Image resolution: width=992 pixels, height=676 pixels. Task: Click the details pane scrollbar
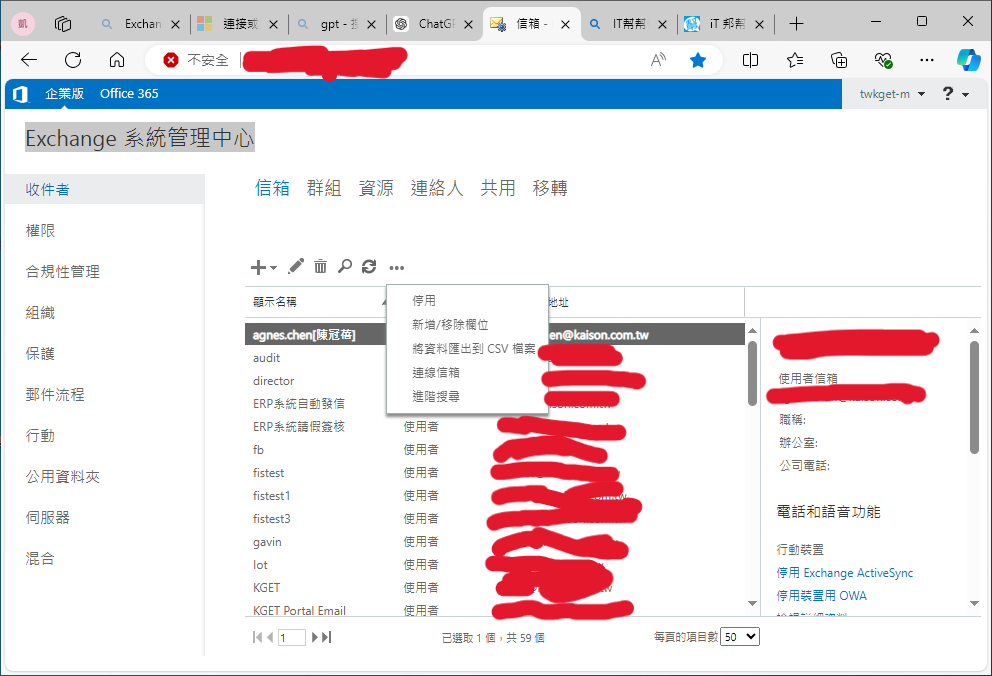(974, 397)
